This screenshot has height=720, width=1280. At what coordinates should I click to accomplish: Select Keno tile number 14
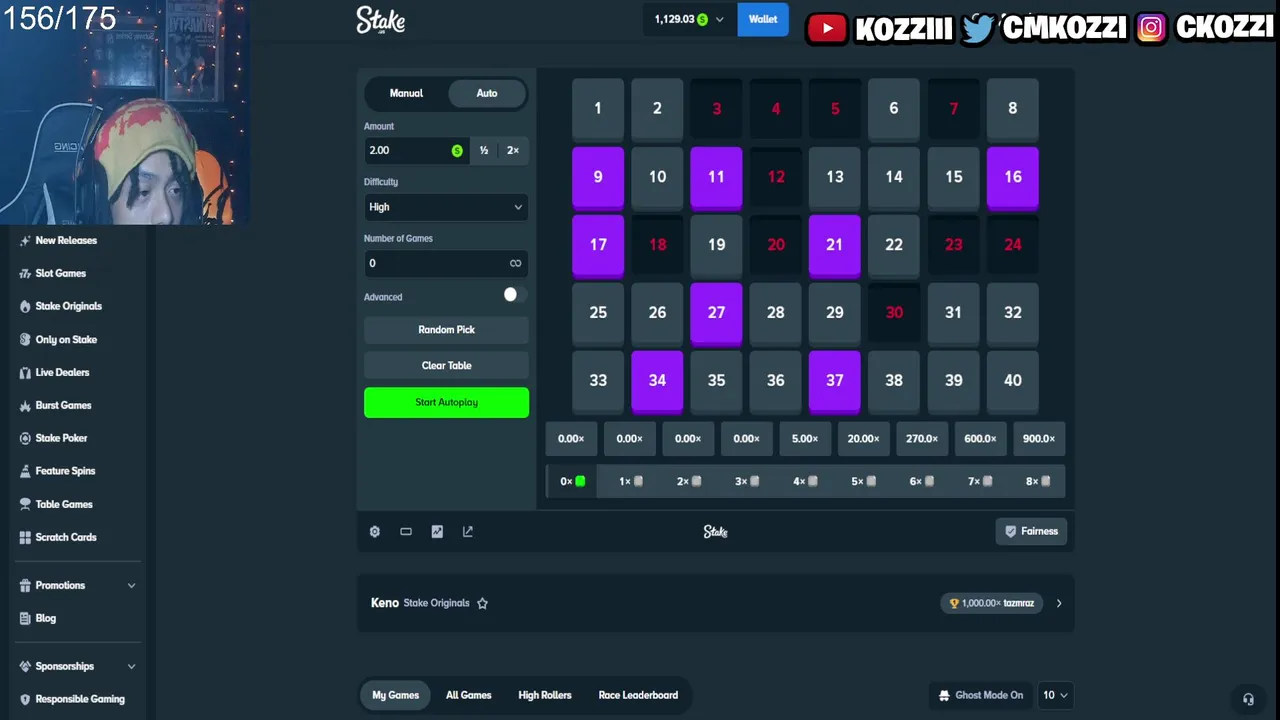tap(894, 177)
